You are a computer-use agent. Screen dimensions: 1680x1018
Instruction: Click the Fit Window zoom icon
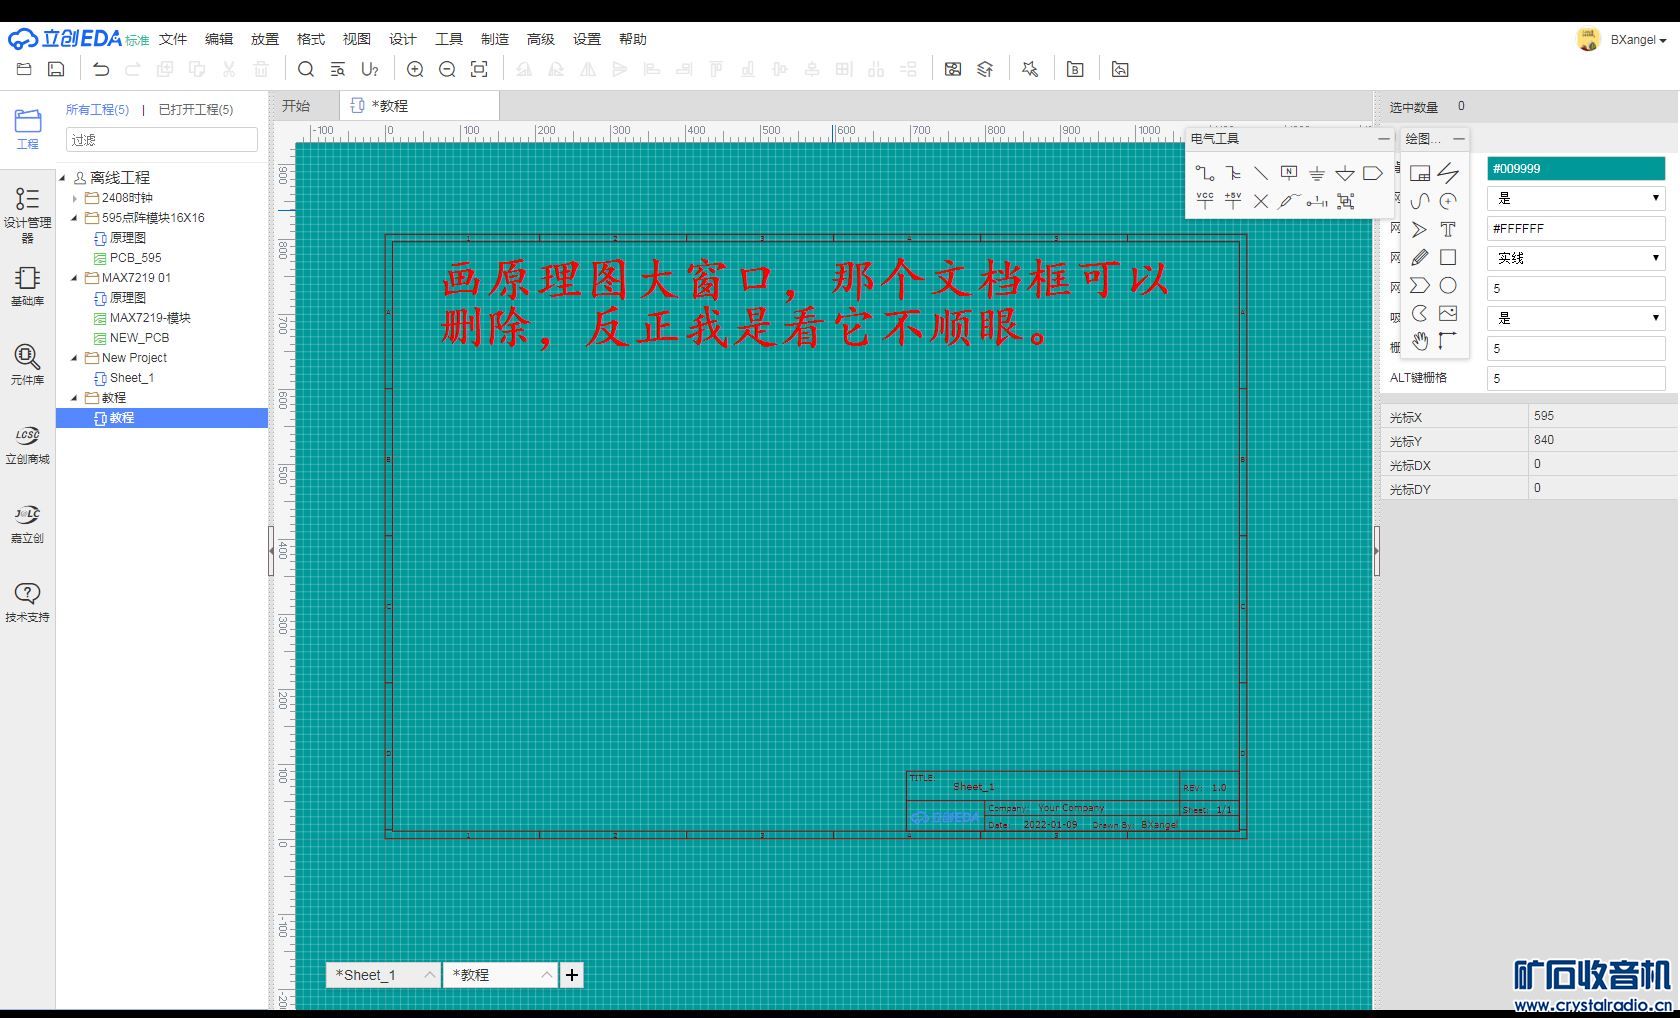(x=479, y=69)
